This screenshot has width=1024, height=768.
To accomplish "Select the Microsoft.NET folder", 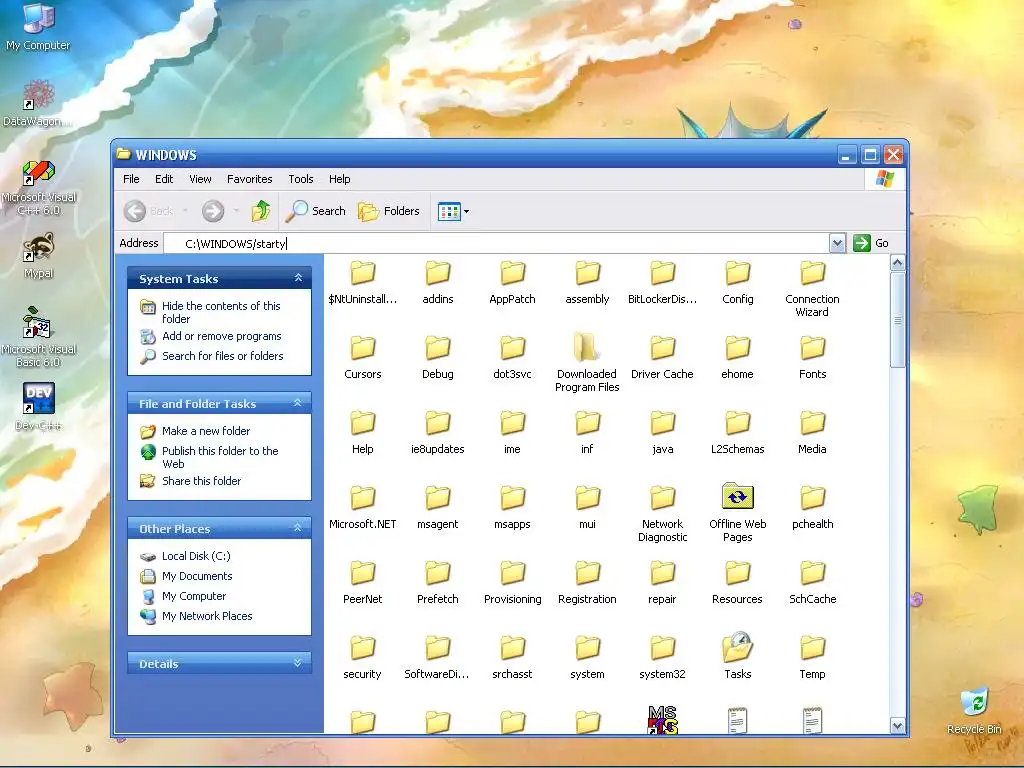I will (x=362, y=507).
